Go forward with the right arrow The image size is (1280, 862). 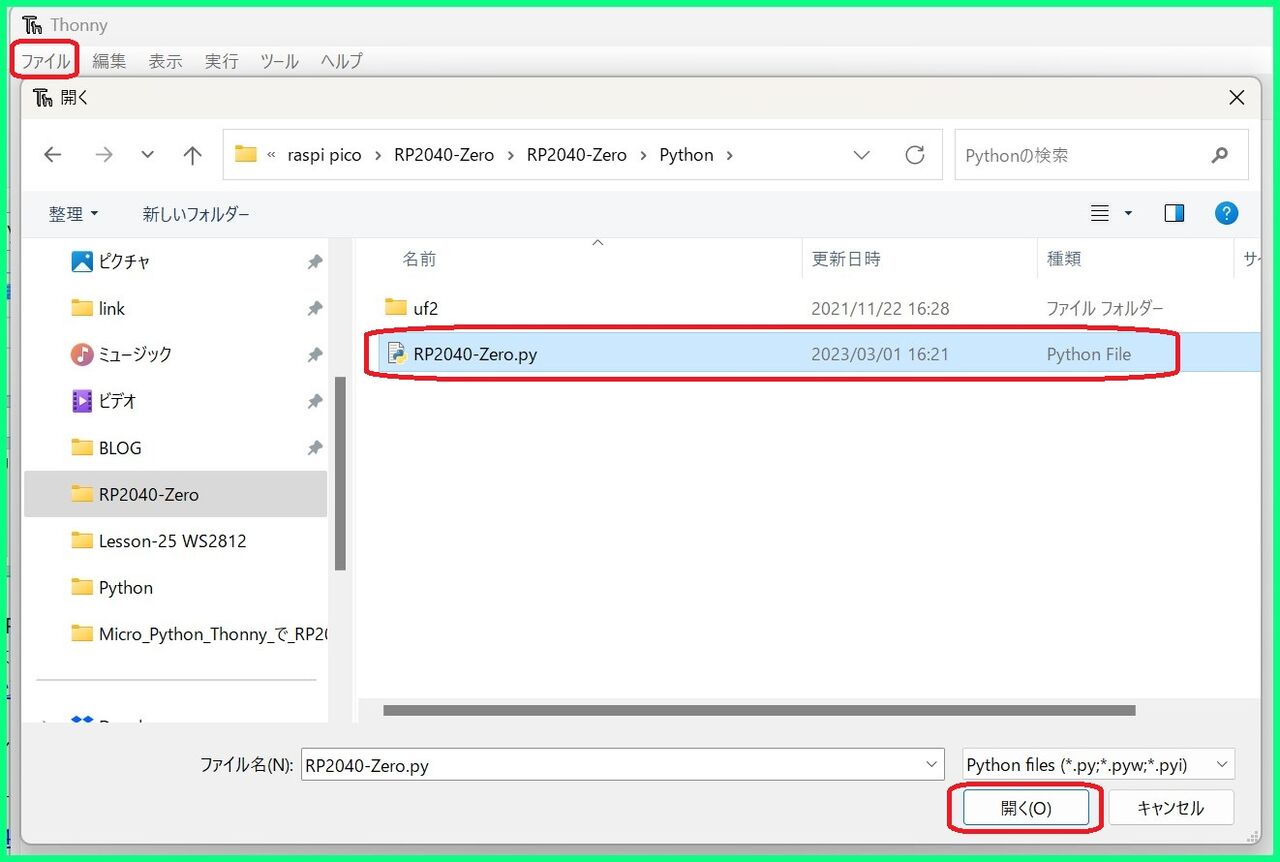click(x=103, y=155)
